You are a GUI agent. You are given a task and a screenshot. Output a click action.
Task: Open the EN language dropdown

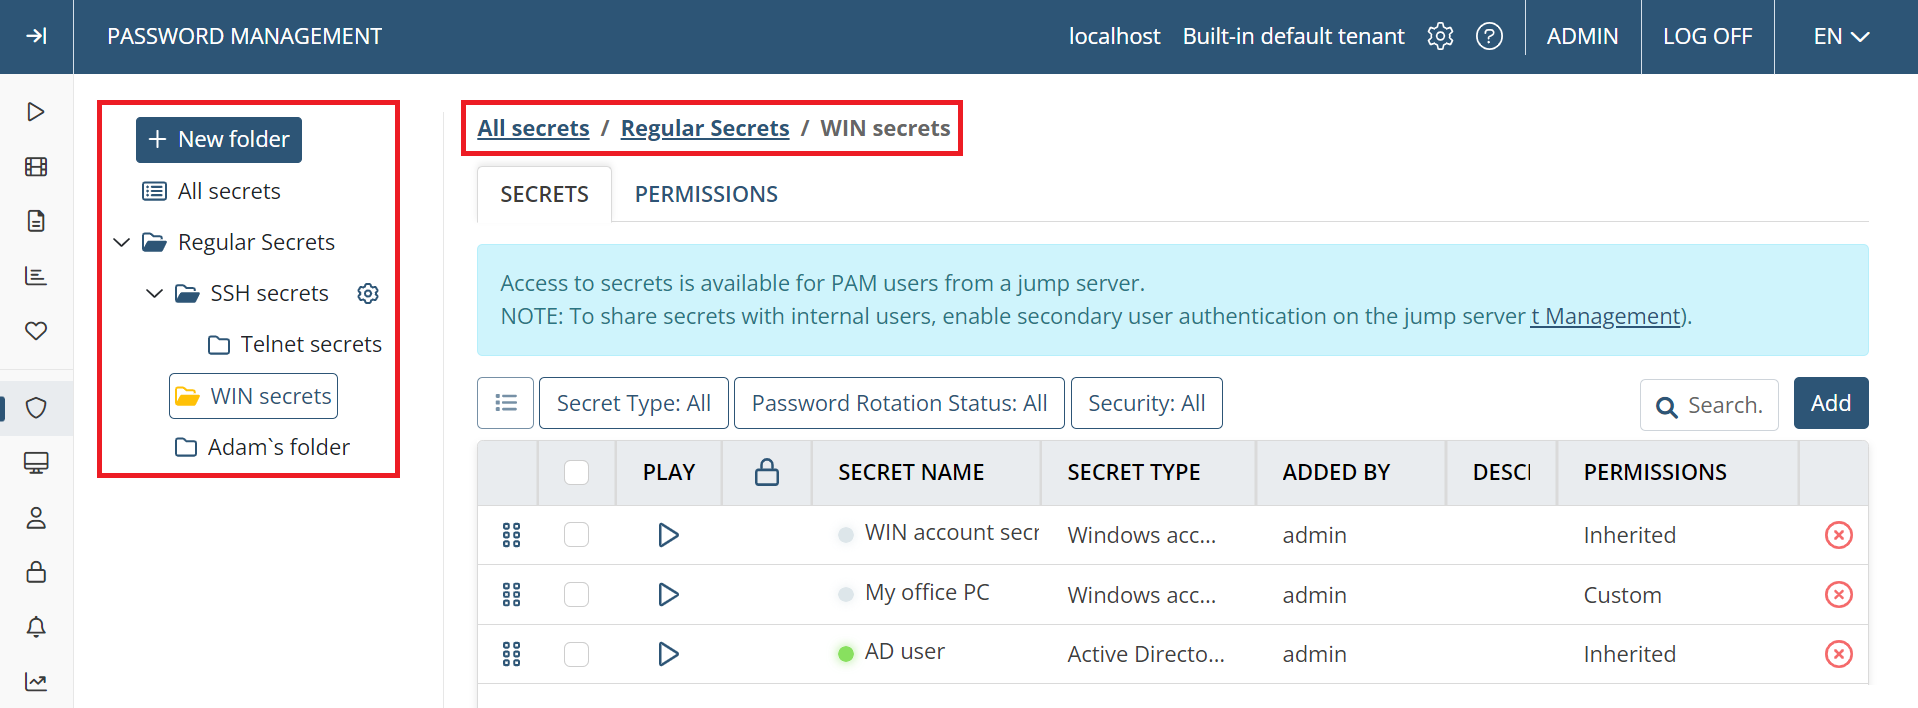point(1840,36)
